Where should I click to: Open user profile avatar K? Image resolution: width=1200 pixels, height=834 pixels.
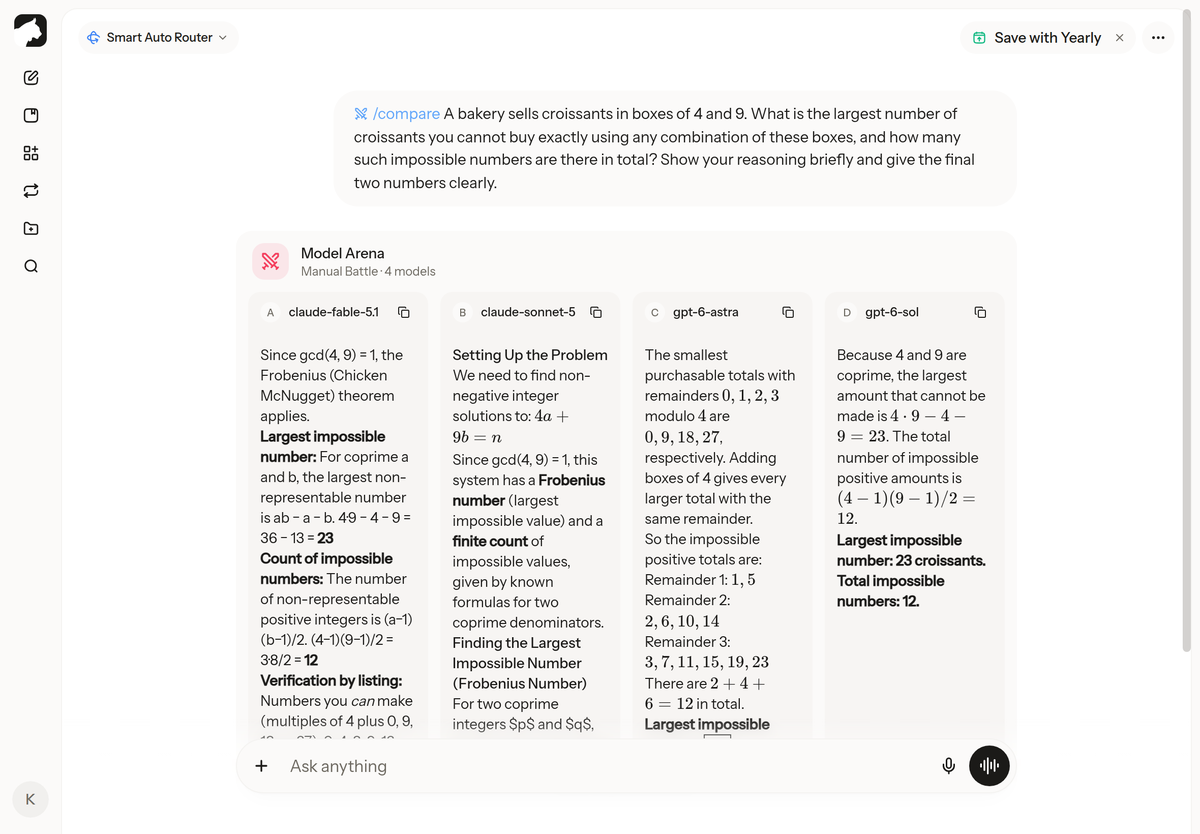[30, 798]
